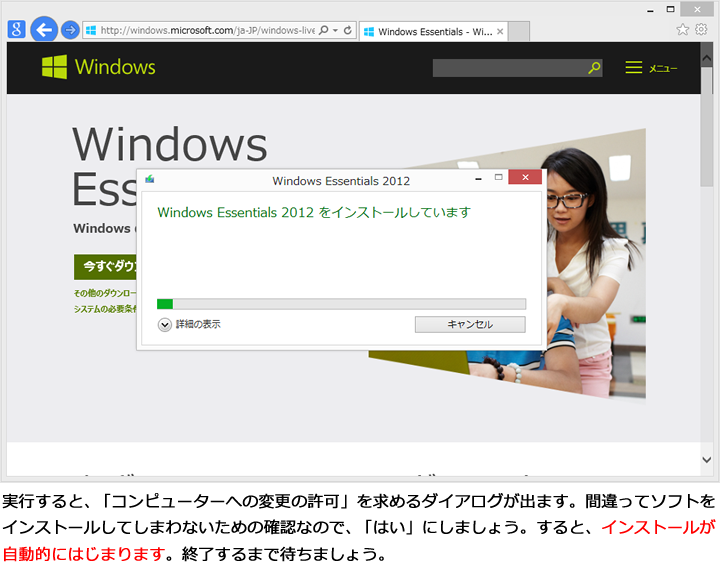Open the address bar dropdown arrow

[335, 30]
